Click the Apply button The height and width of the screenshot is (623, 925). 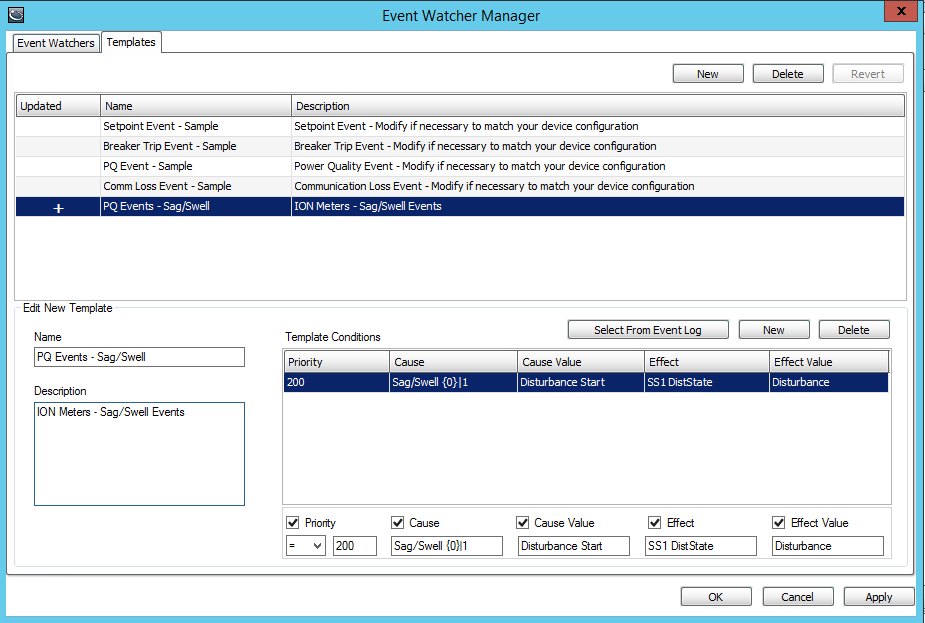(x=878, y=596)
